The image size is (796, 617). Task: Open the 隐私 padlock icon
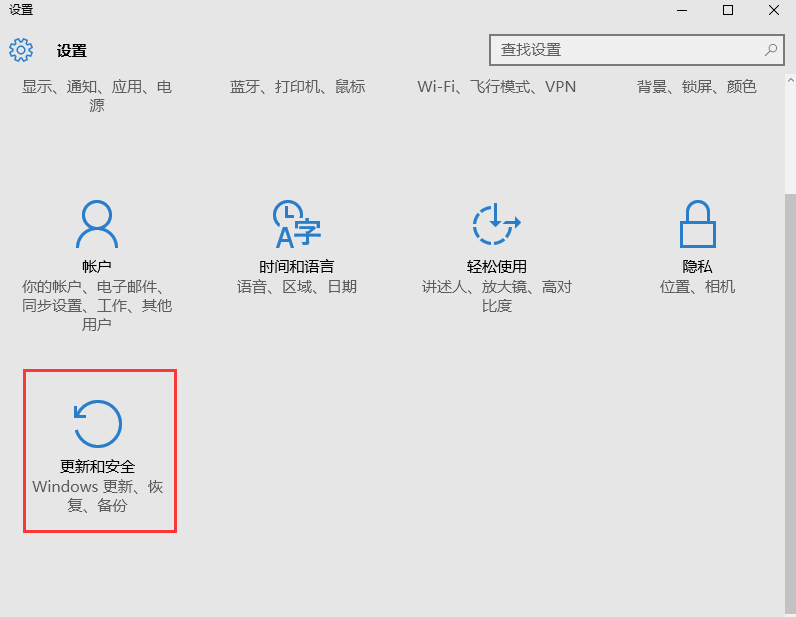pyautogui.click(x=697, y=224)
